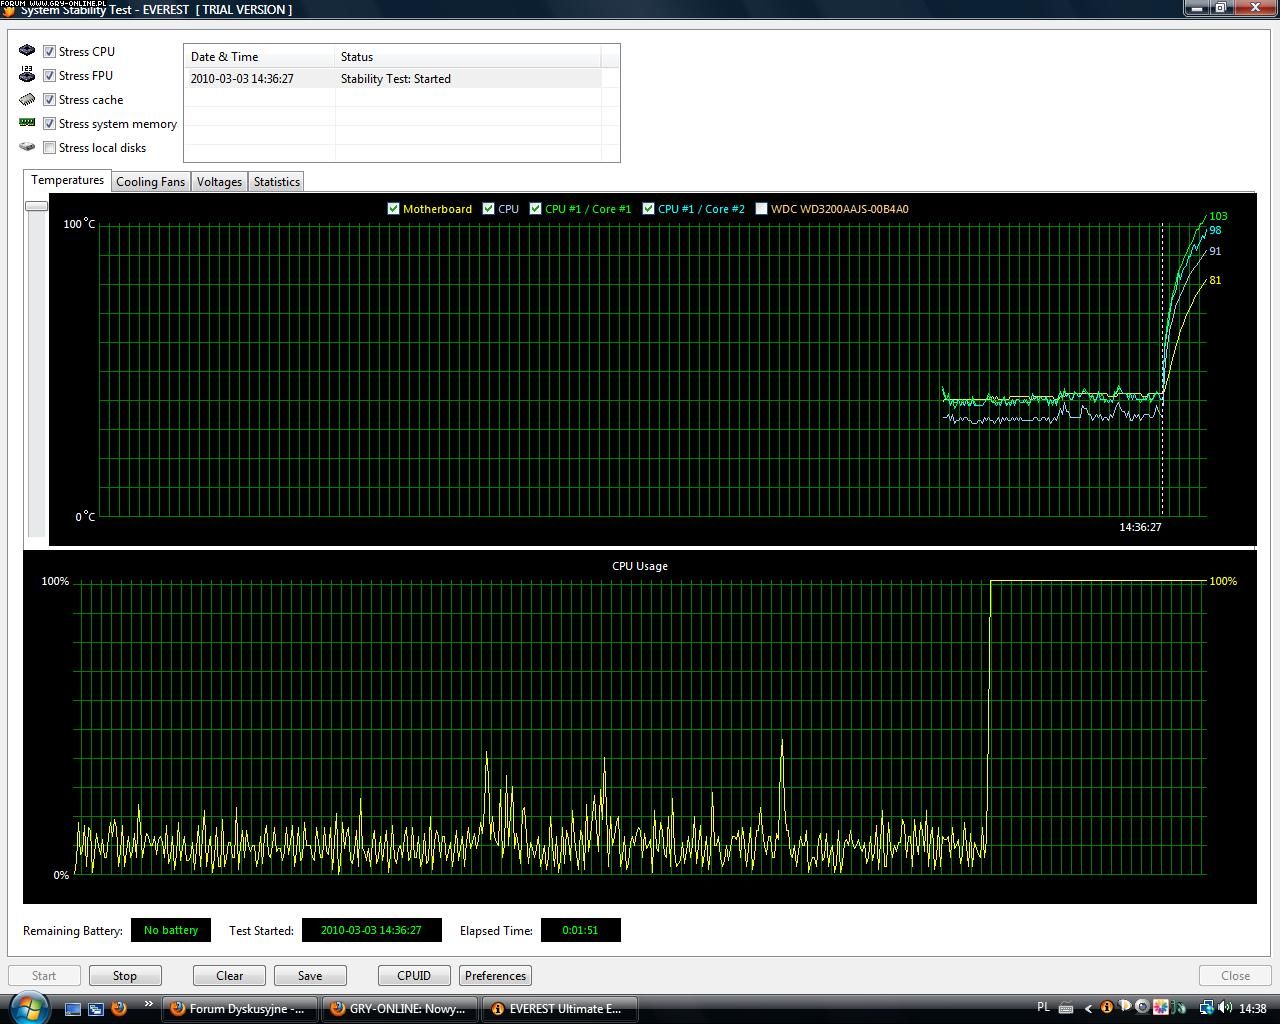The image size is (1280, 1024).
Task: Switch to the Cooling Fans tab
Action: tap(150, 182)
